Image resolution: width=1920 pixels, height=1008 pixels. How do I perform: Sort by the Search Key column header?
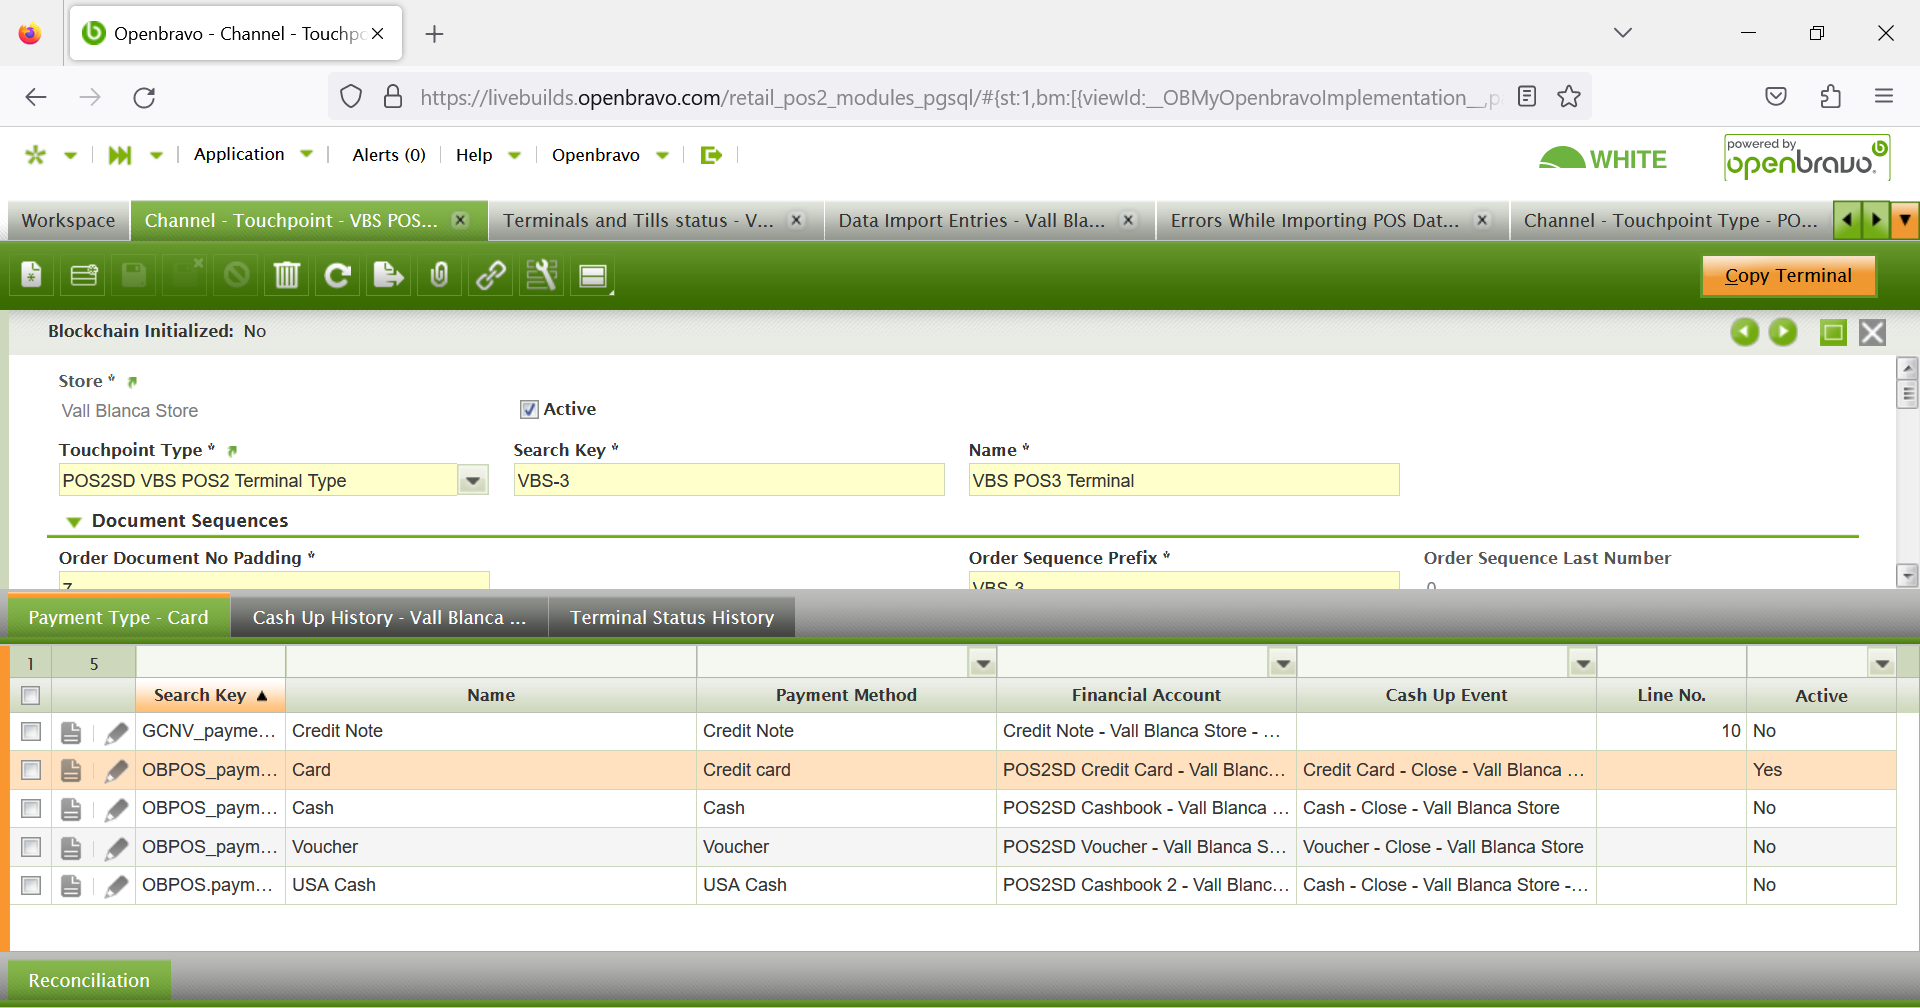click(x=210, y=695)
